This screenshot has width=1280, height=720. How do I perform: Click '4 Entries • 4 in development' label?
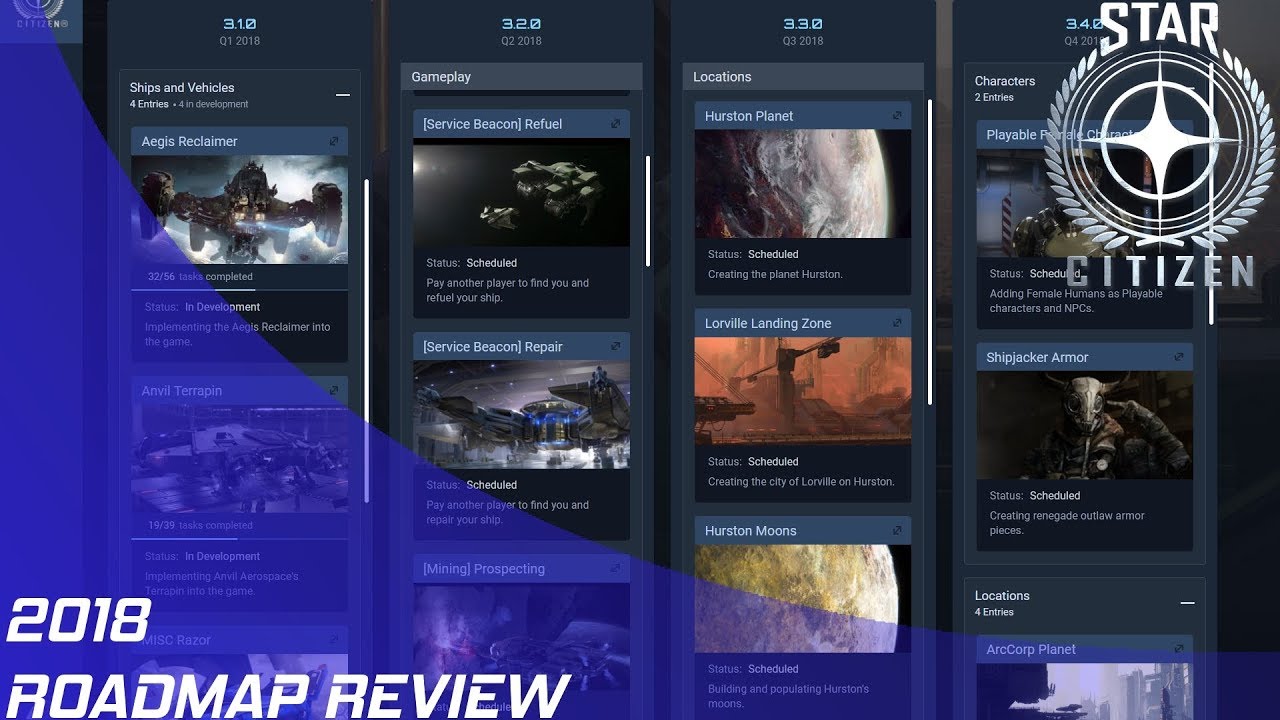pyautogui.click(x=189, y=104)
